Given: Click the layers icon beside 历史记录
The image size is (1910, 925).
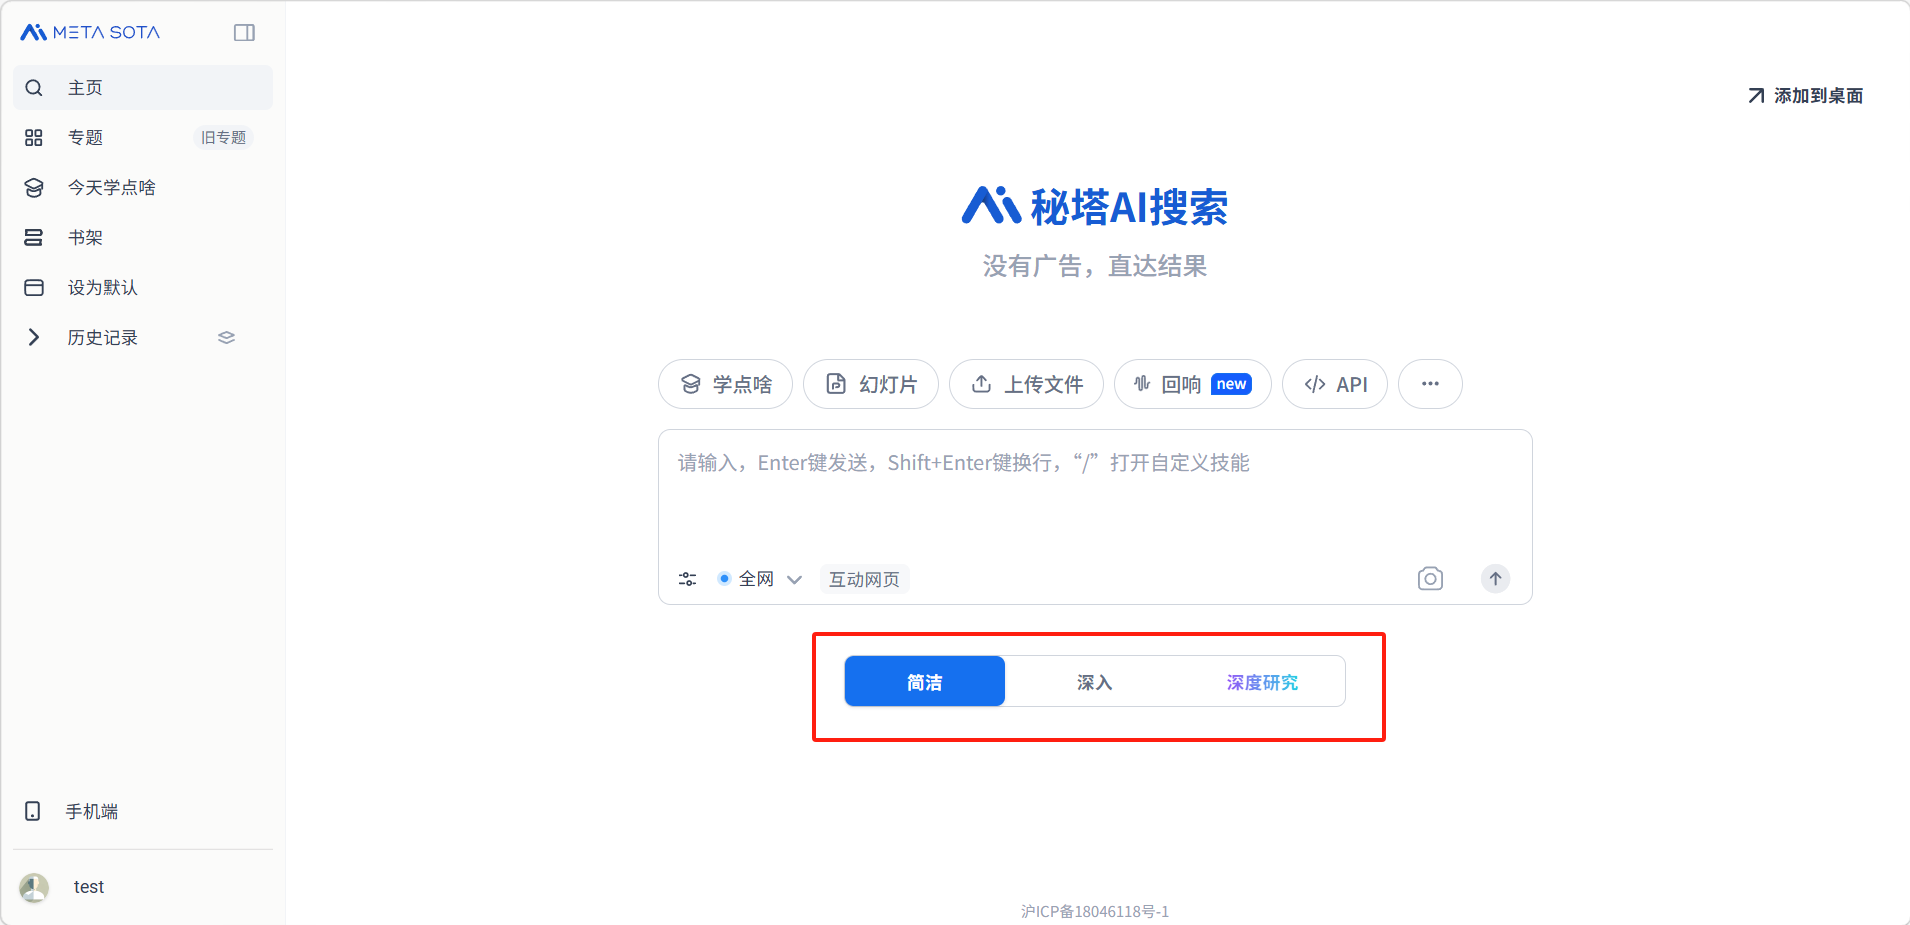Looking at the screenshot, I should coord(226,338).
